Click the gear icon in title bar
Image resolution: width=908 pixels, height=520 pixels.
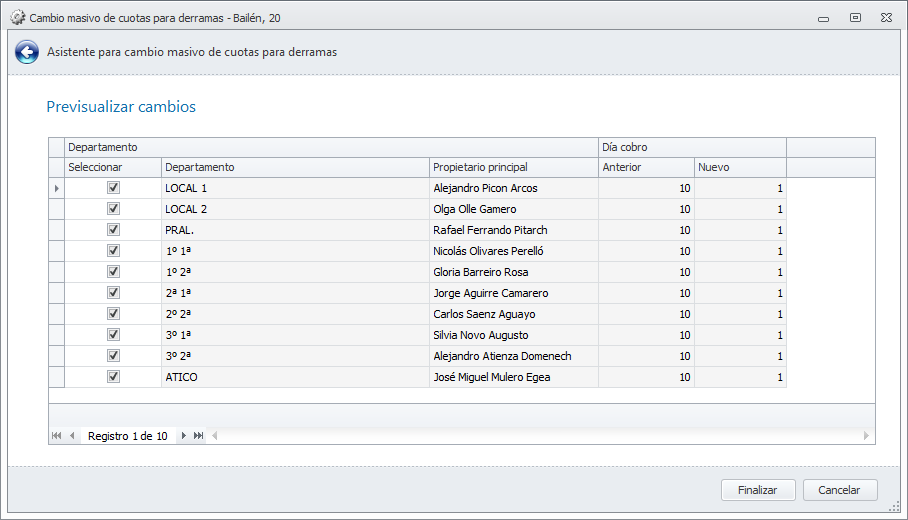[x=17, y=18]
